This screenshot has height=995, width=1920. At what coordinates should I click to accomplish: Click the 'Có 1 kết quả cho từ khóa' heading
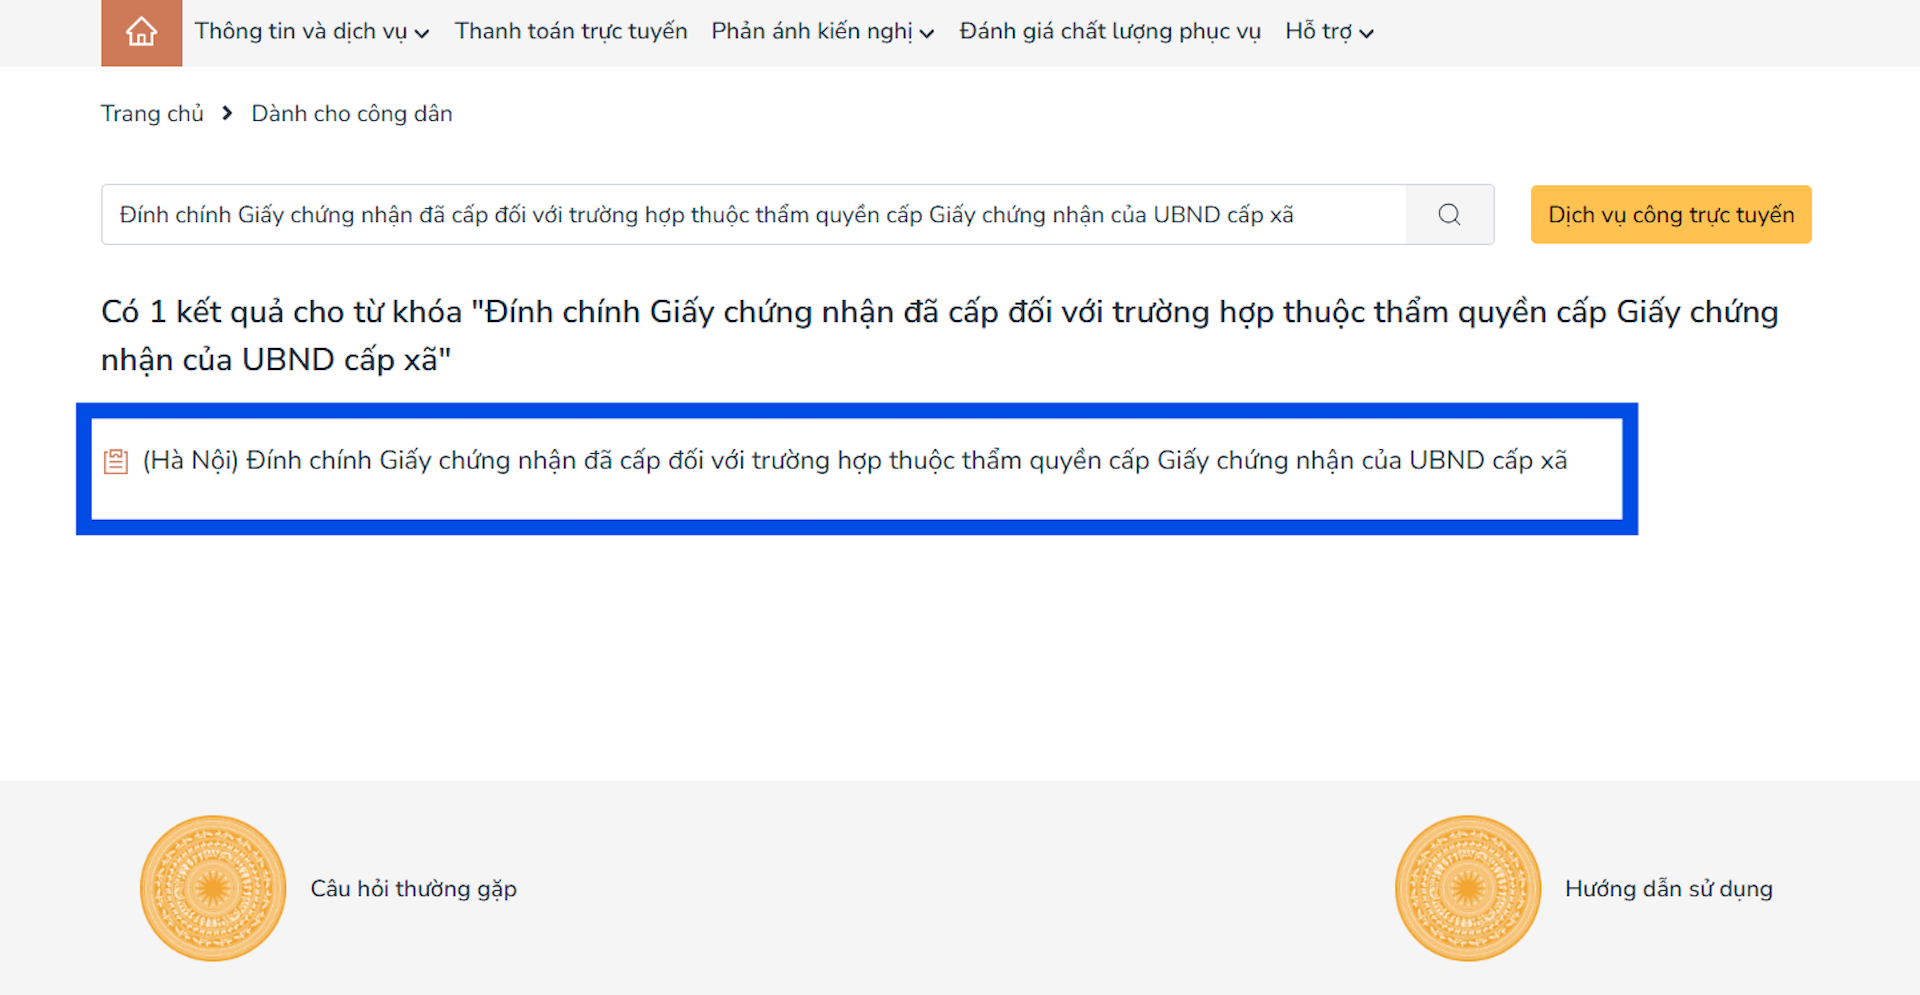(940, 335)
